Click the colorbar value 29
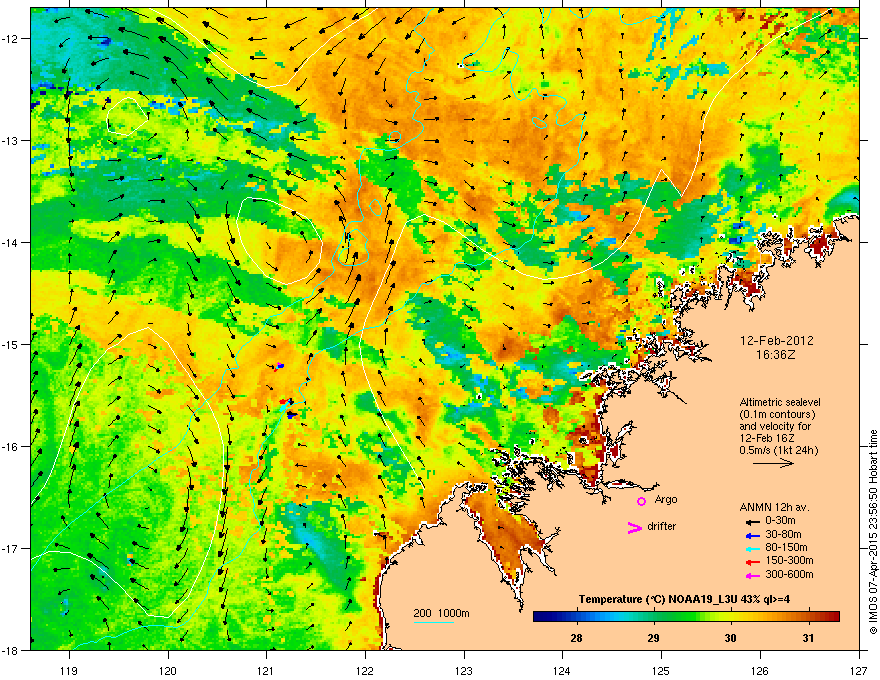The width and height of the screenshot is (880, 680). (653, 638)
